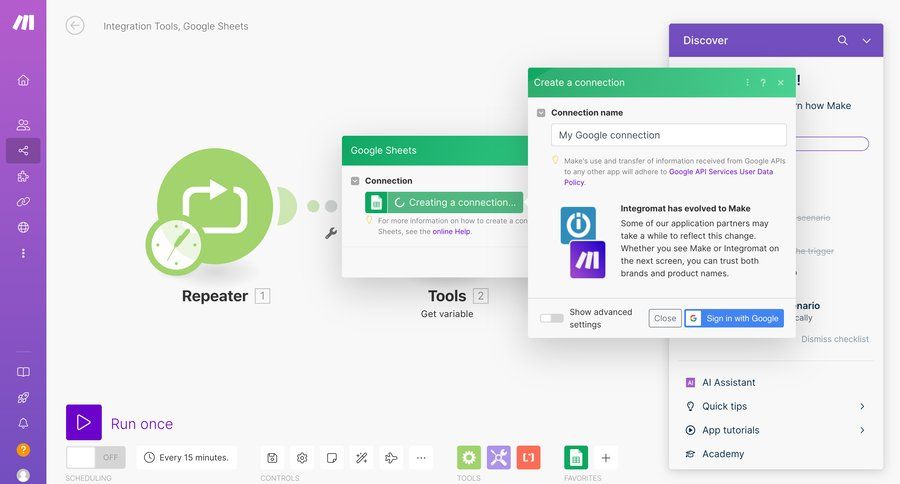Screen dimensions: 900x484
Task: Open the What's new rocket icon
Action: (x=23, y=398)
